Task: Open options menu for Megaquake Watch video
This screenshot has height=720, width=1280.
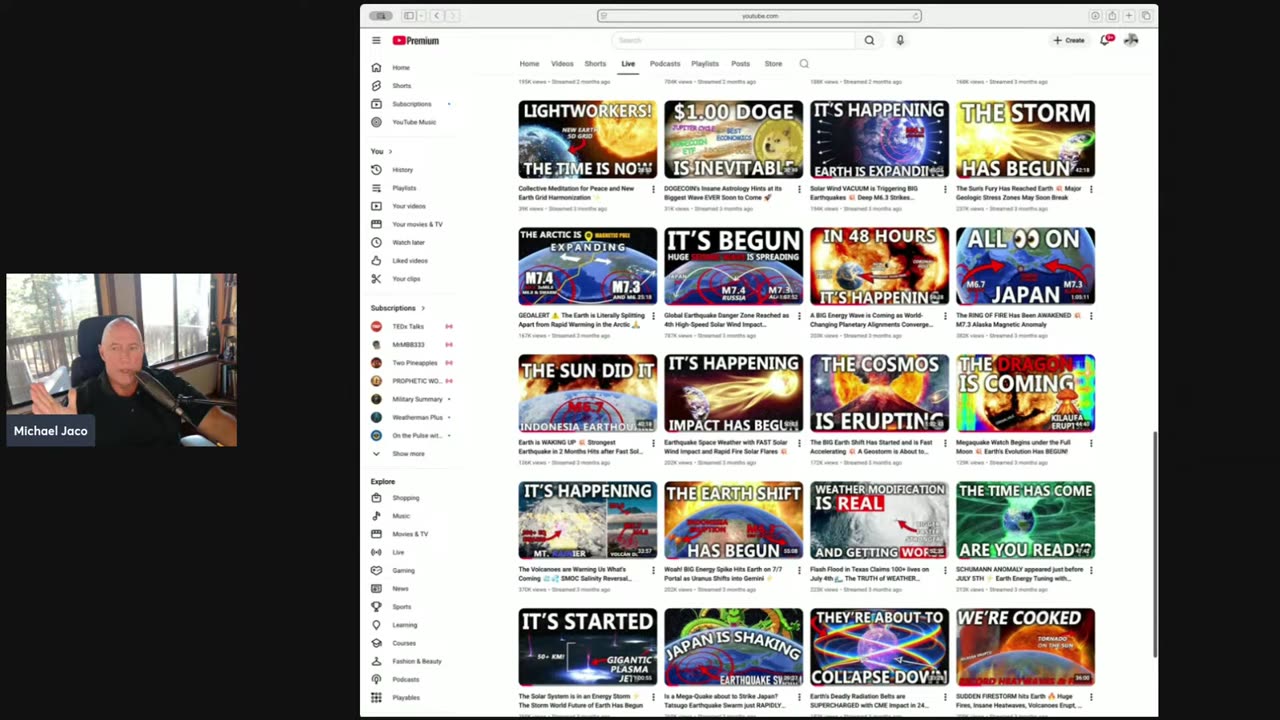Action: point(1091,443)
